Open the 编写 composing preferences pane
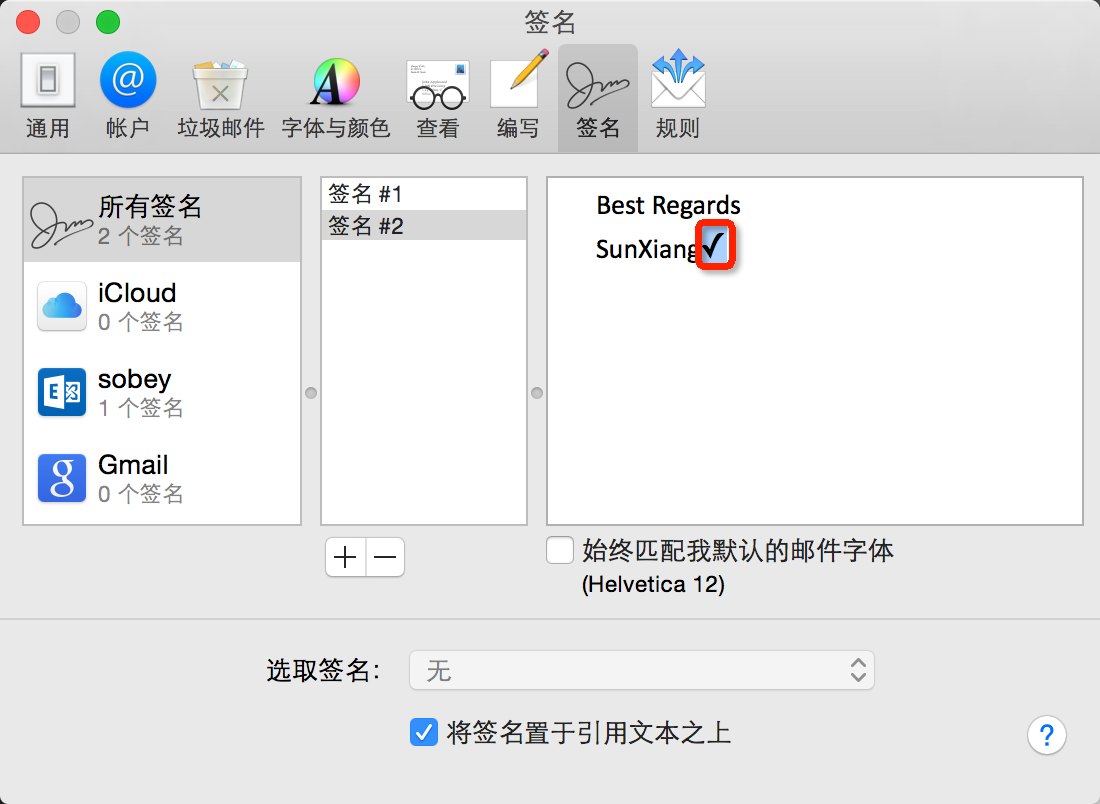Screen dimensions: 1100x804 pos(517,98)
